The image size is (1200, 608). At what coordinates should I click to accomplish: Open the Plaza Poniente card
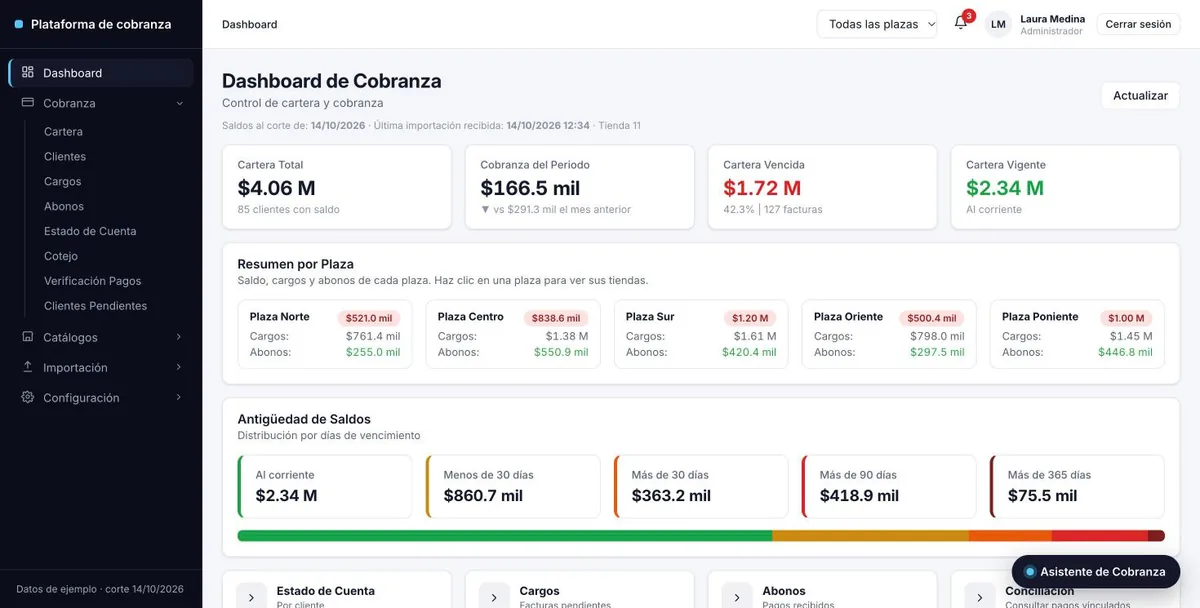click(1077, 334)
